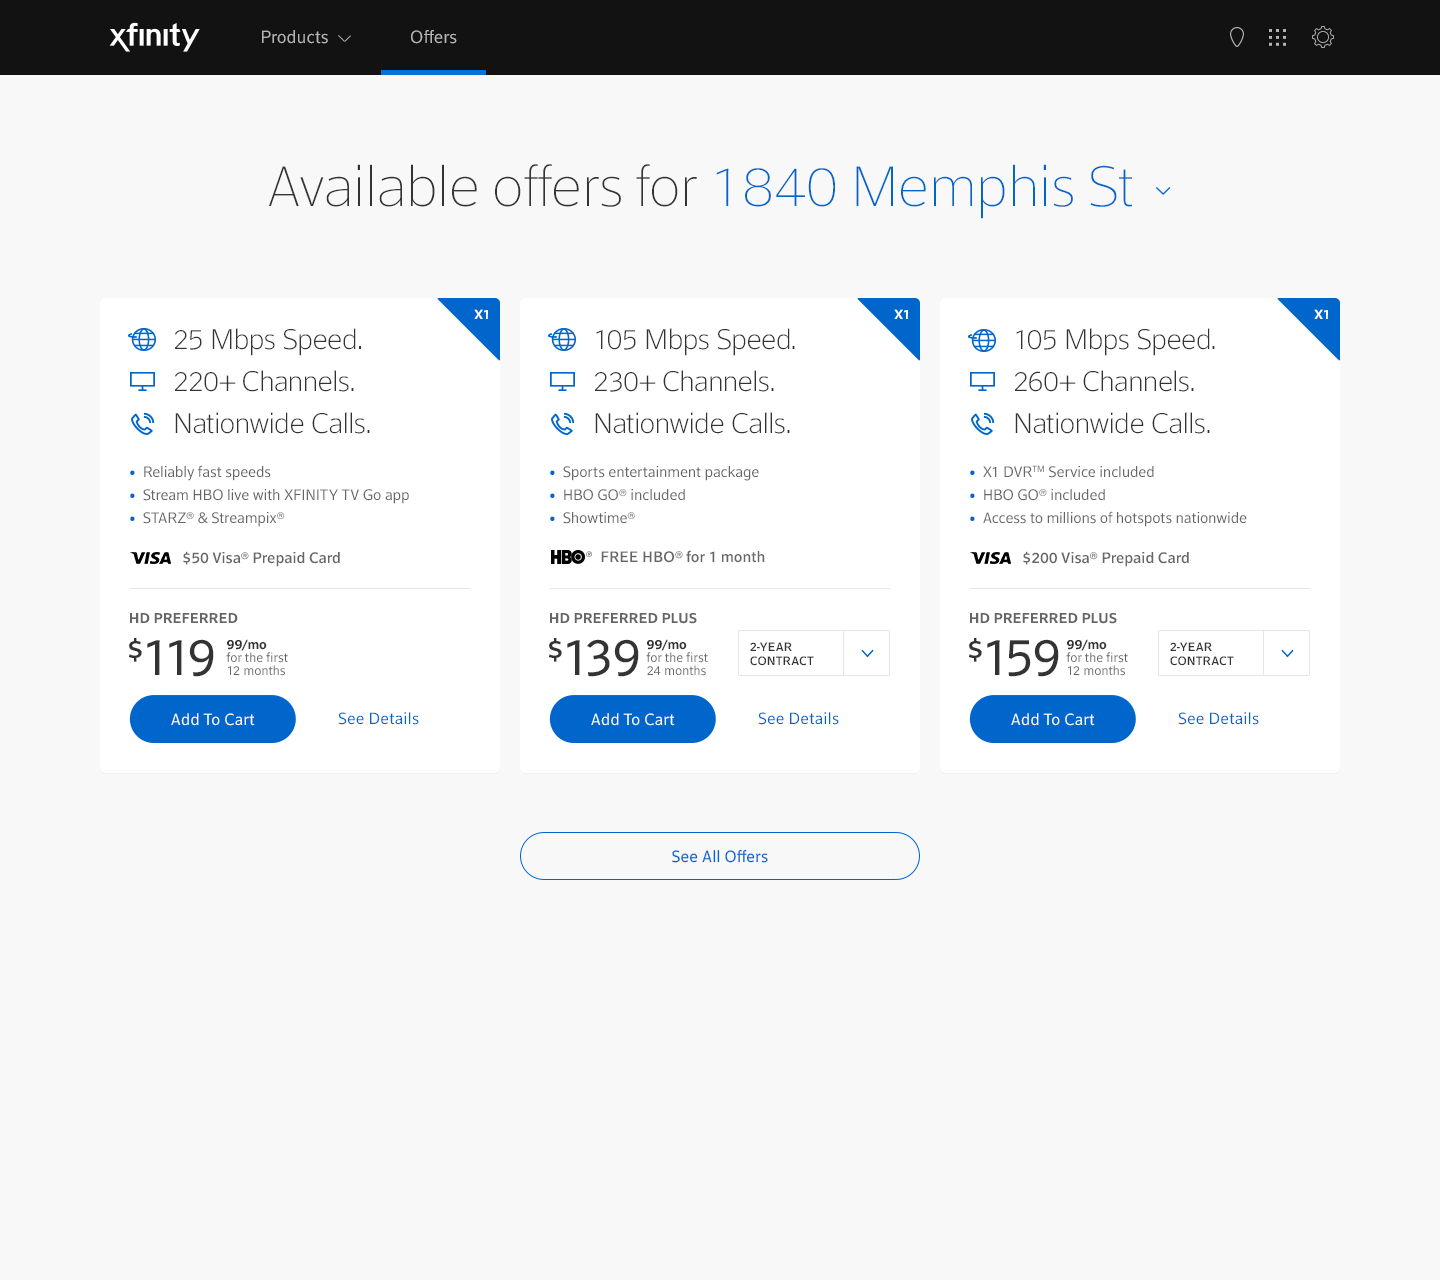The image size is (1440, 1280).
Task: See details for the $119 plan
Action: point(378,719)
